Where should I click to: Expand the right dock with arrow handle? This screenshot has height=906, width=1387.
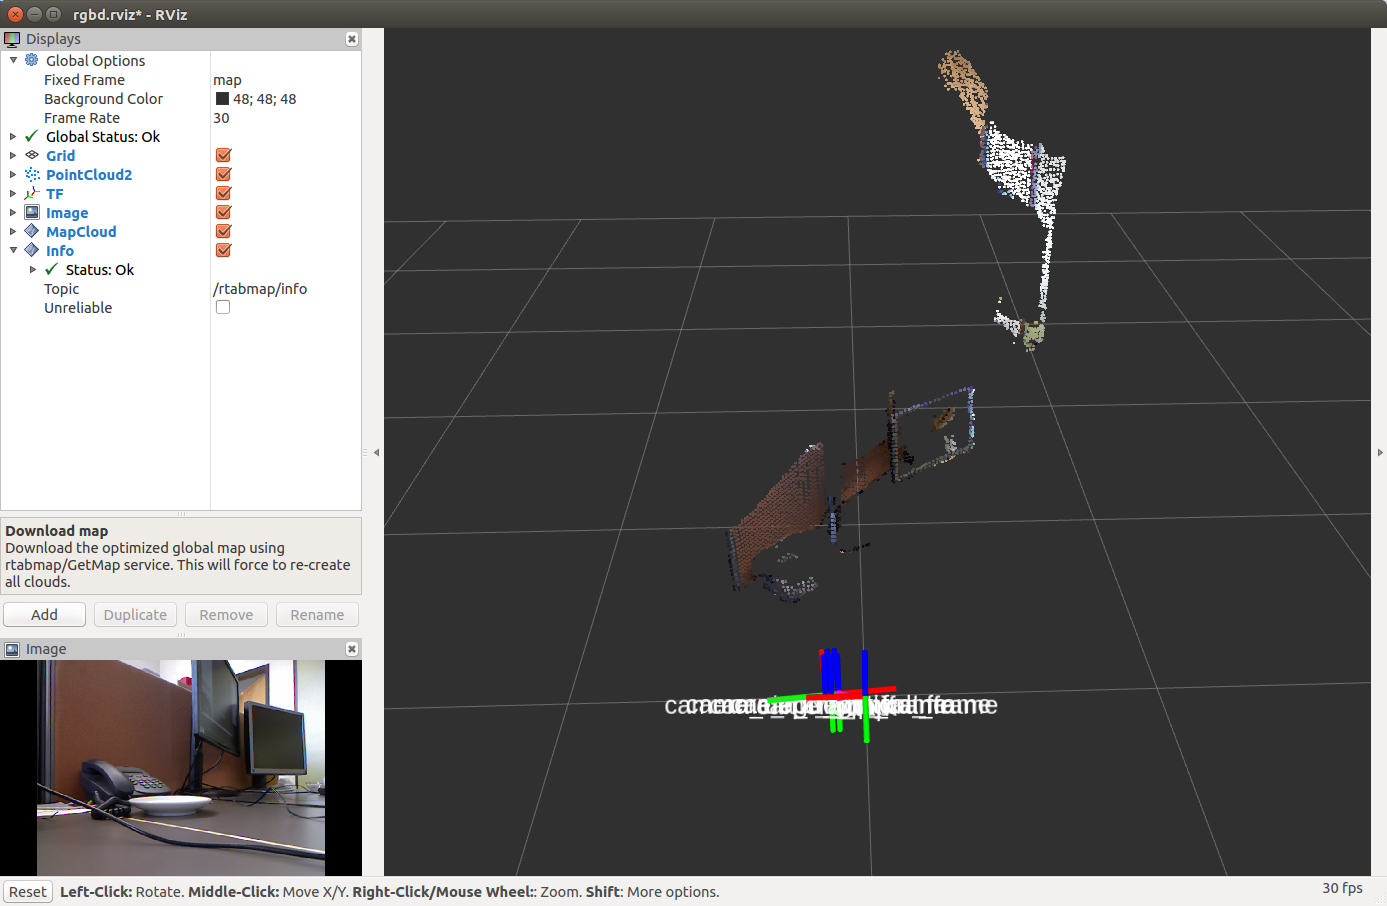click(1380, 453)
